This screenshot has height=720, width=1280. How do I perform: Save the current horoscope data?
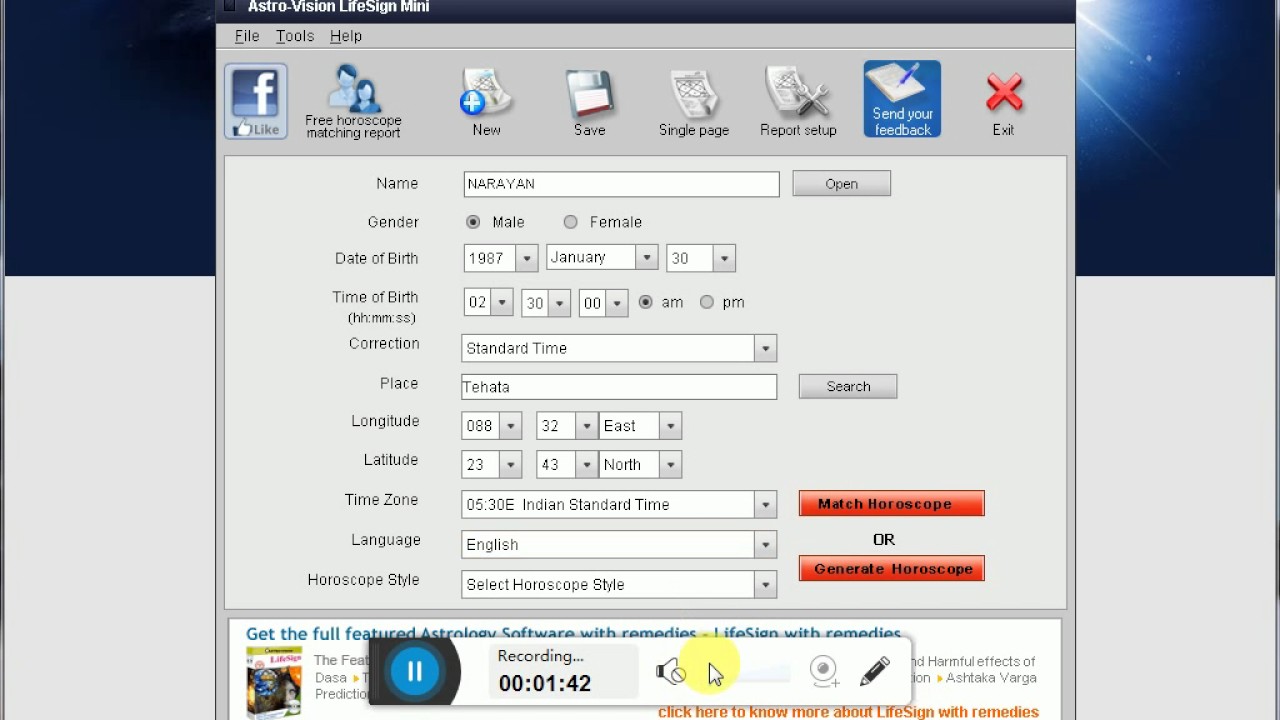coord(589,101)
